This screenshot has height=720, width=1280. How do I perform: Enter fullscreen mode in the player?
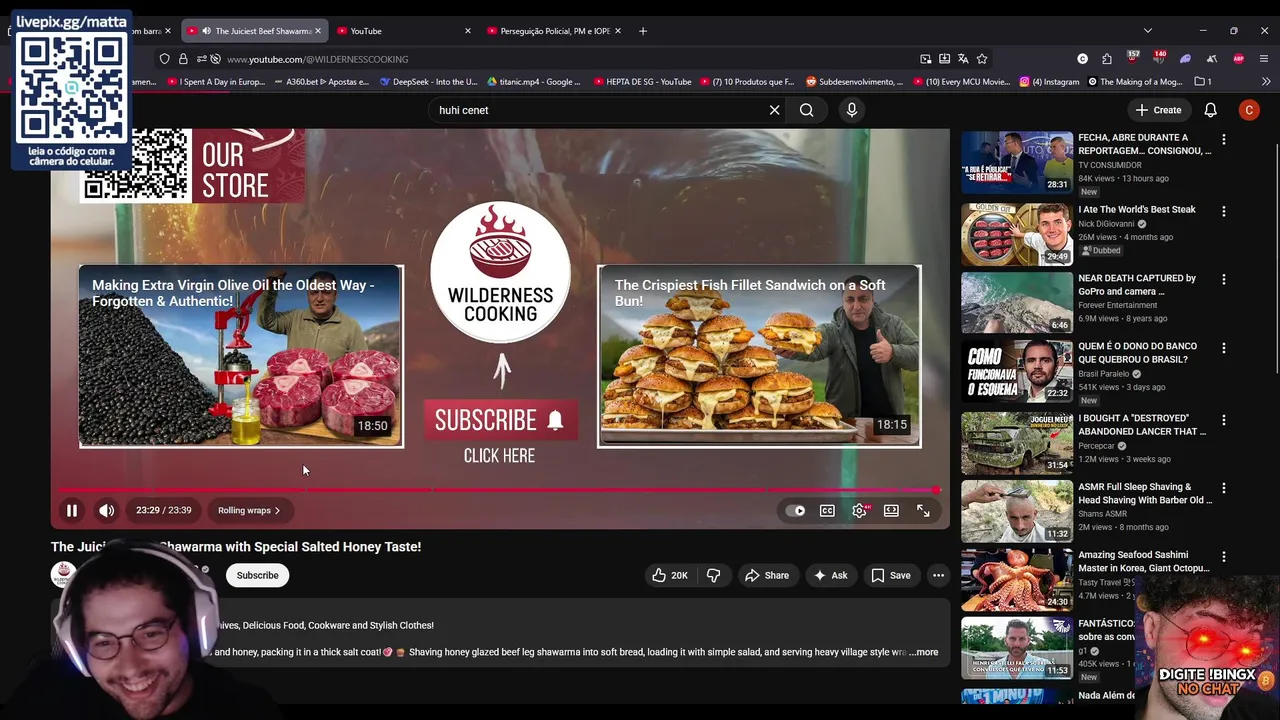click(x=923, y=511)
